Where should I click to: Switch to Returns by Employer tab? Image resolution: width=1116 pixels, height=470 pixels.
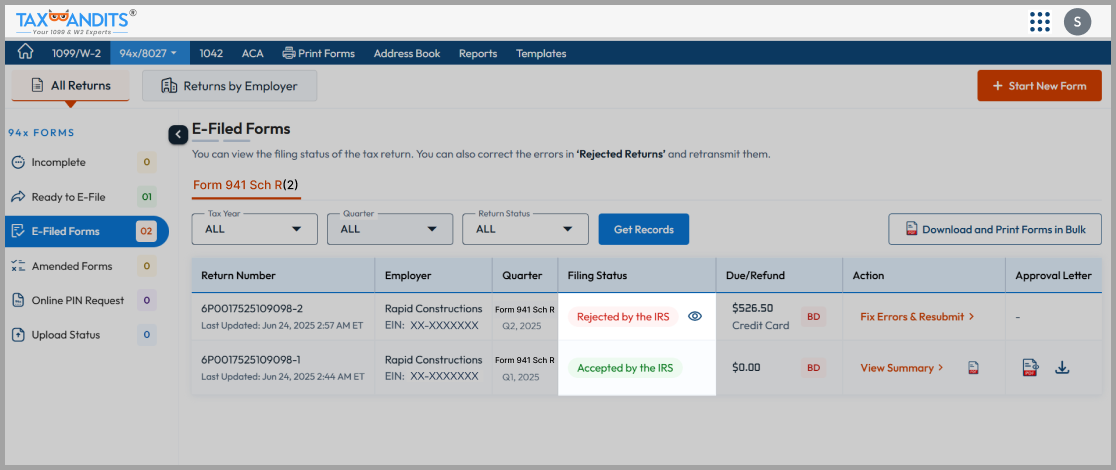pos(229,86)
